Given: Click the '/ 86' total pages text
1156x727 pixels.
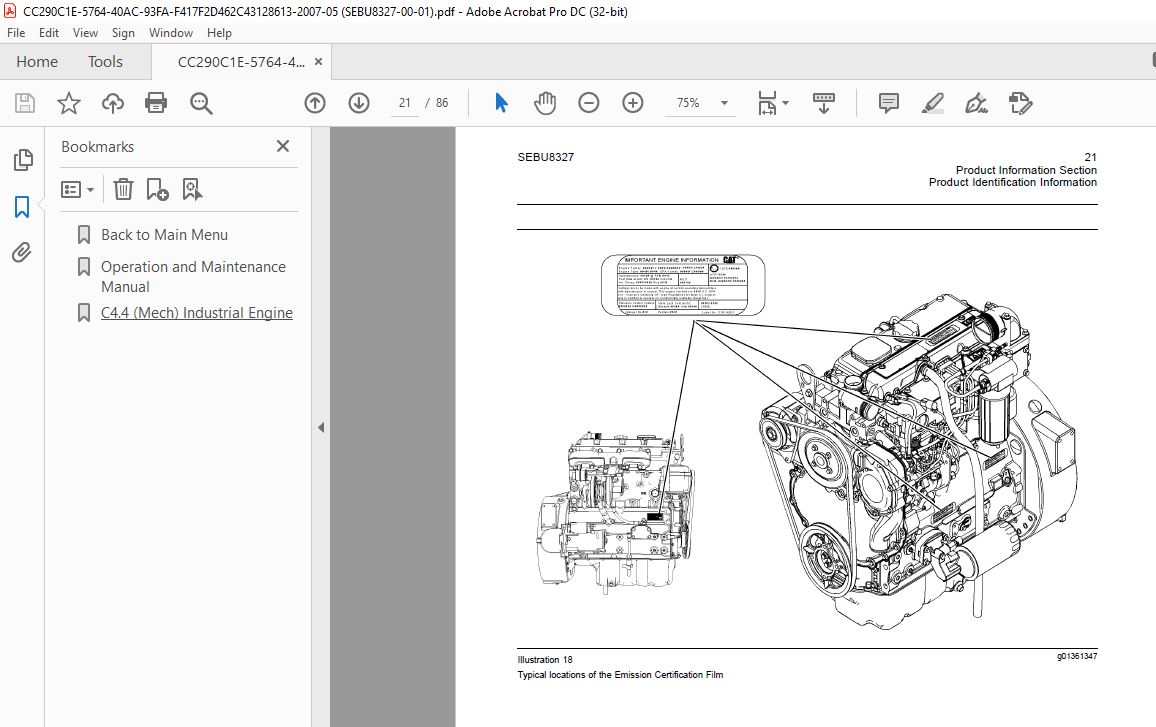Looking at the screenshot, I should pos(436,103).
